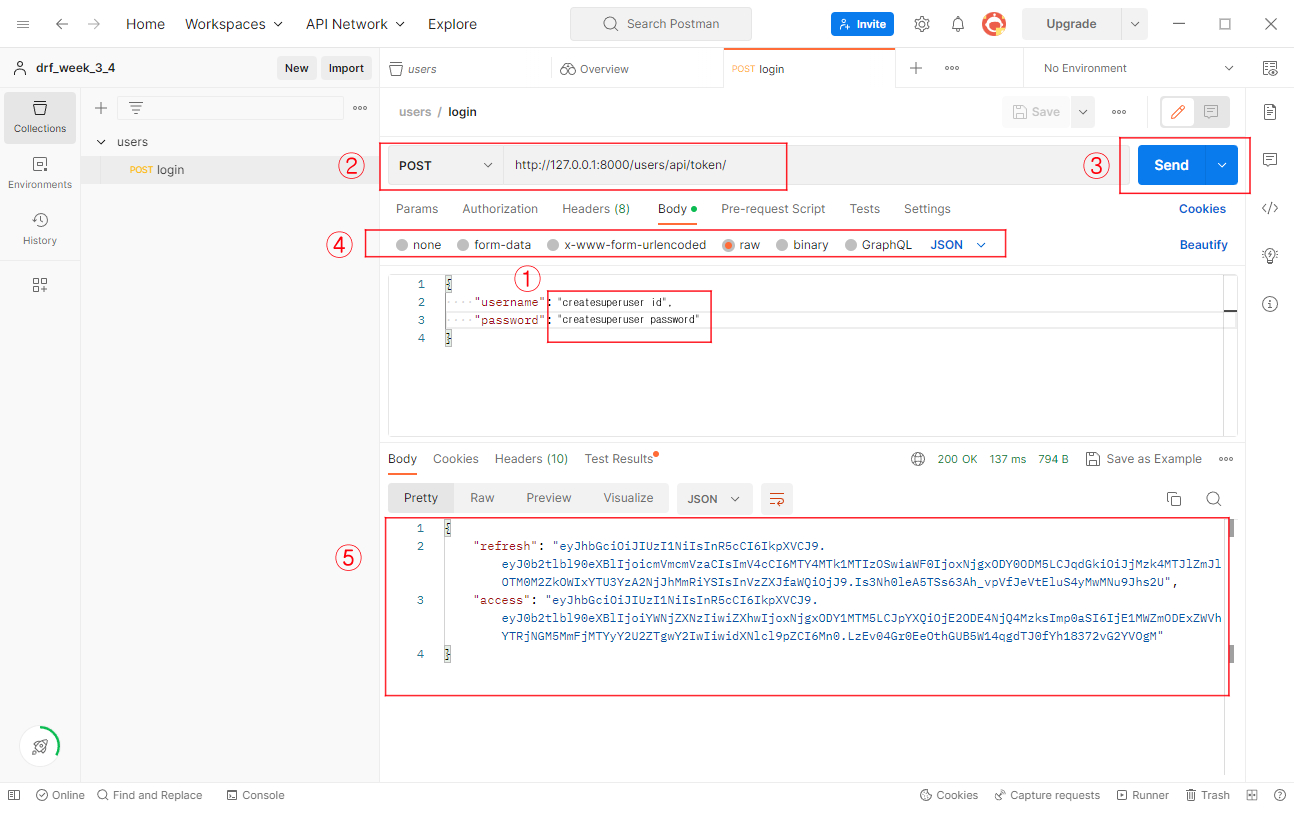
Task: Open the raw body JSON language dropdown
Action: tap(958, 245)
